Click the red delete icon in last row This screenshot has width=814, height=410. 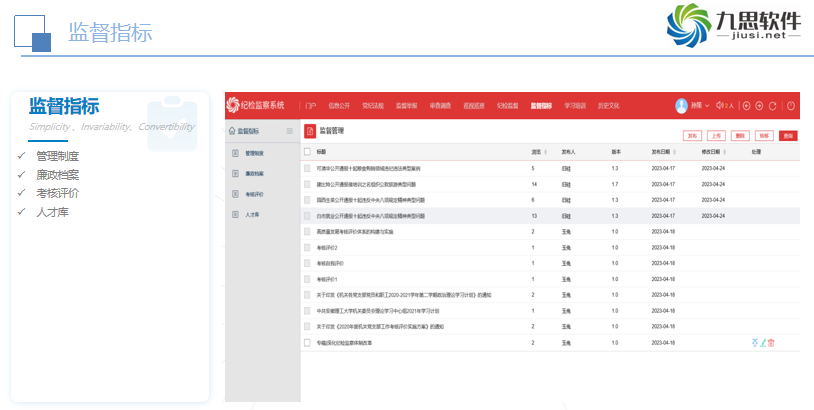tap(771, 343)
